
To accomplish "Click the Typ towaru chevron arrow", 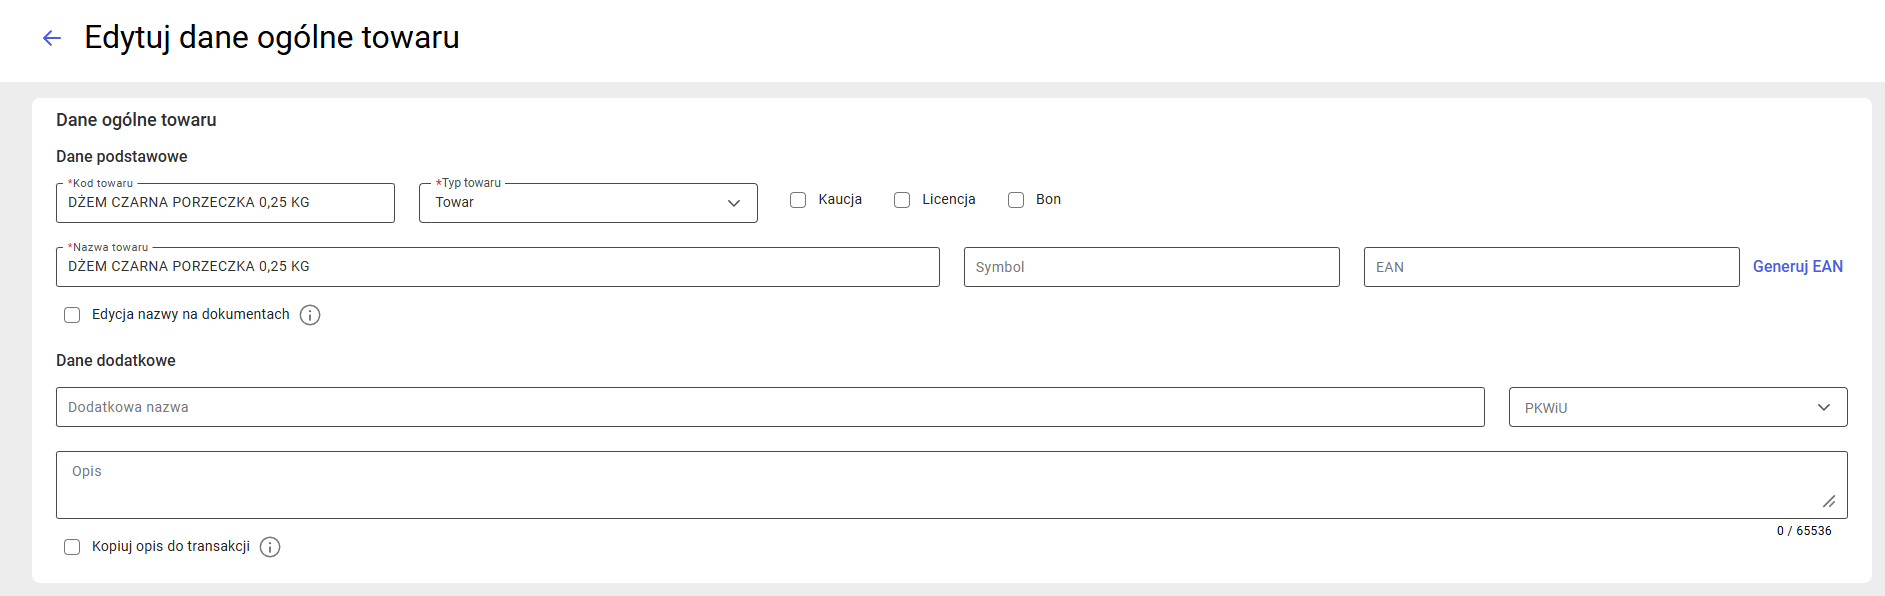I will coord(734,203).
